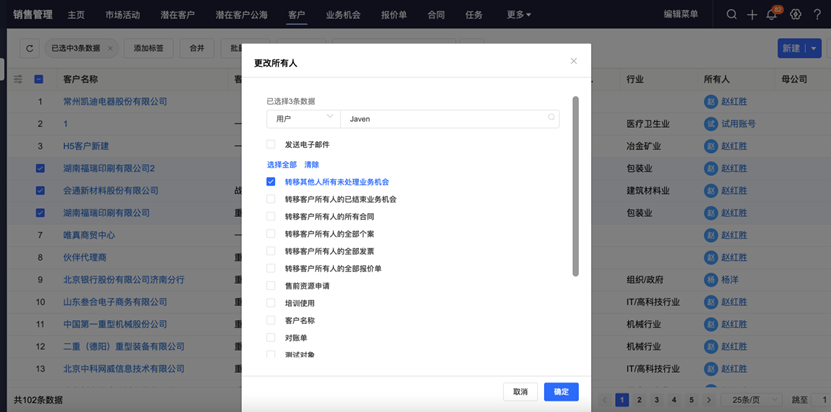Click the plus quick-create icon in top bar
Screen dimensions: 831x412
point(752,15)
